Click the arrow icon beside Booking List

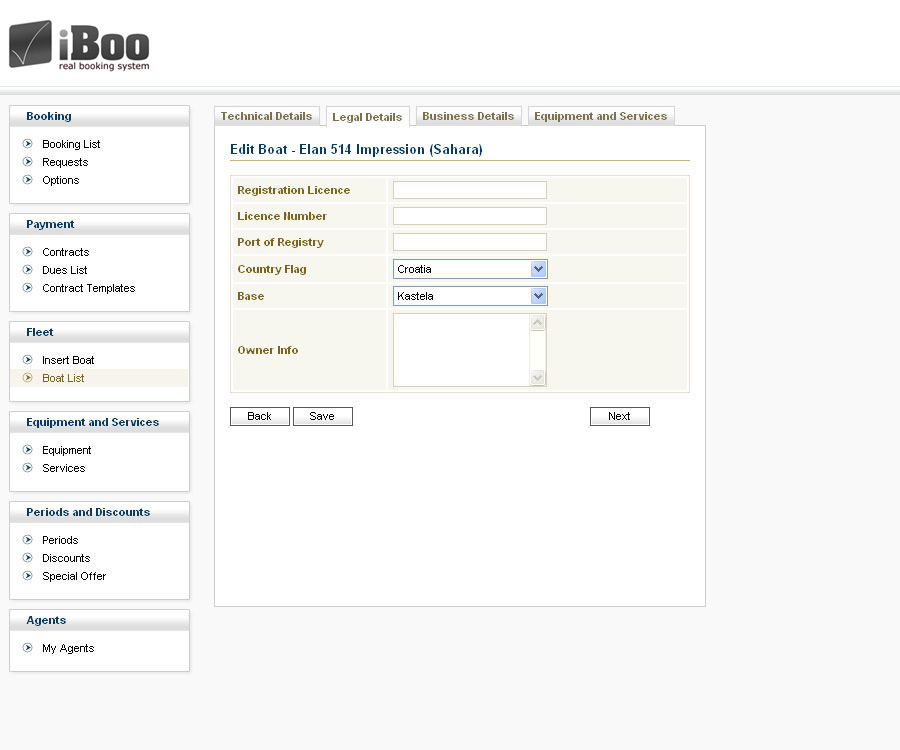[x=28, y=144]
